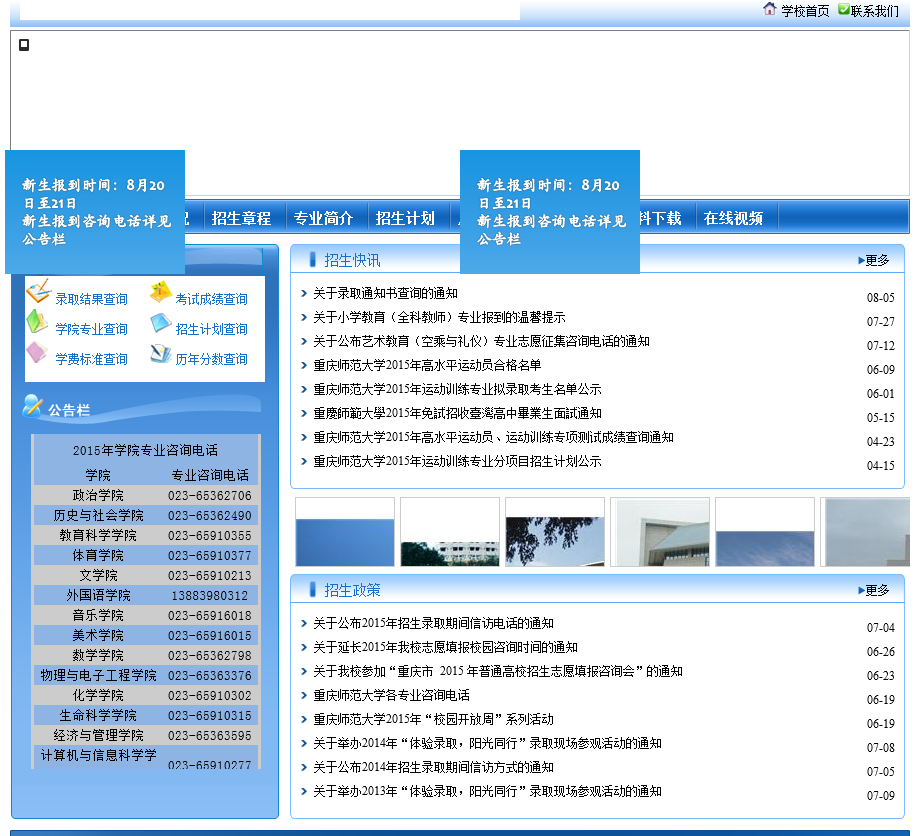
Task: Click the thumbnail showing trees and a white building
Action: pos(450,532)
